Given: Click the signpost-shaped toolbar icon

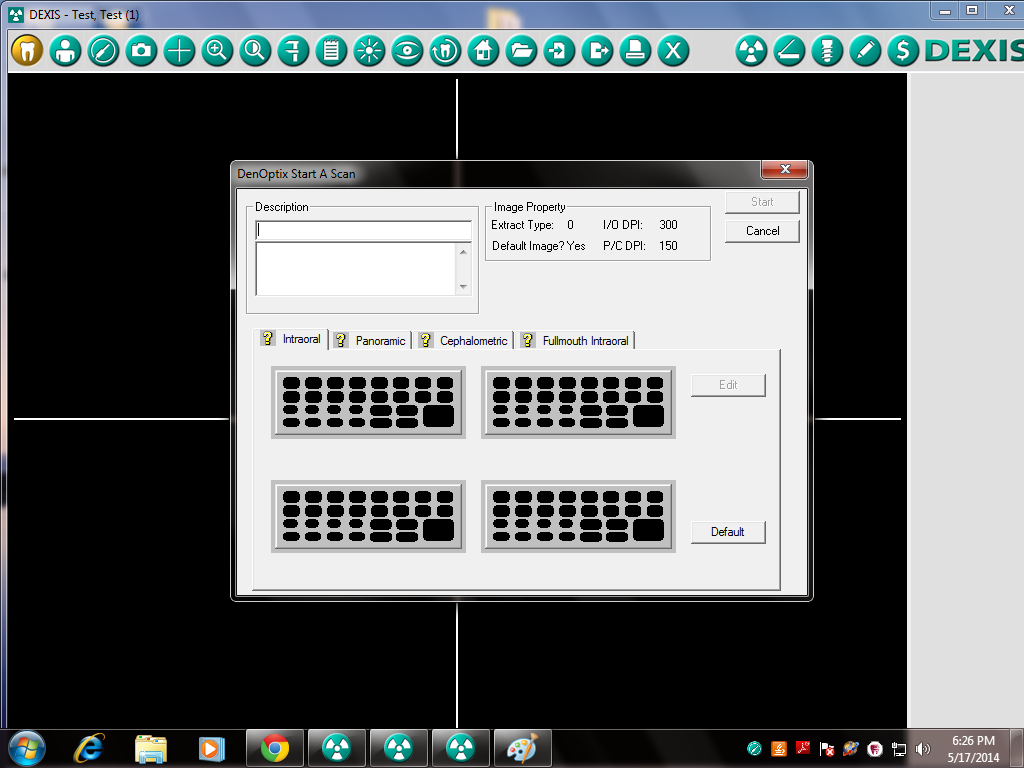Looking at the screenshot, I should [293, 50].
